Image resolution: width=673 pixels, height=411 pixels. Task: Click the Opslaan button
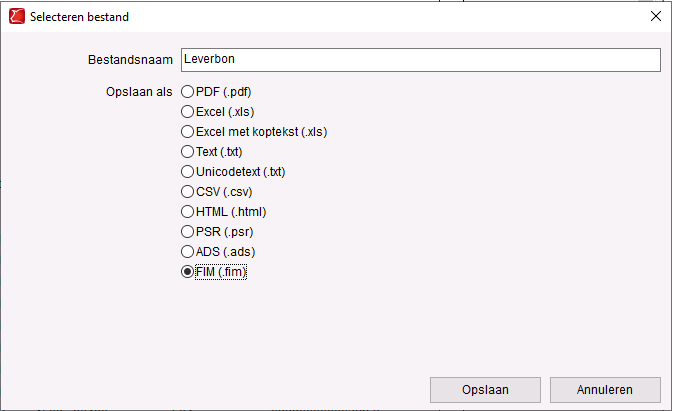485,390
